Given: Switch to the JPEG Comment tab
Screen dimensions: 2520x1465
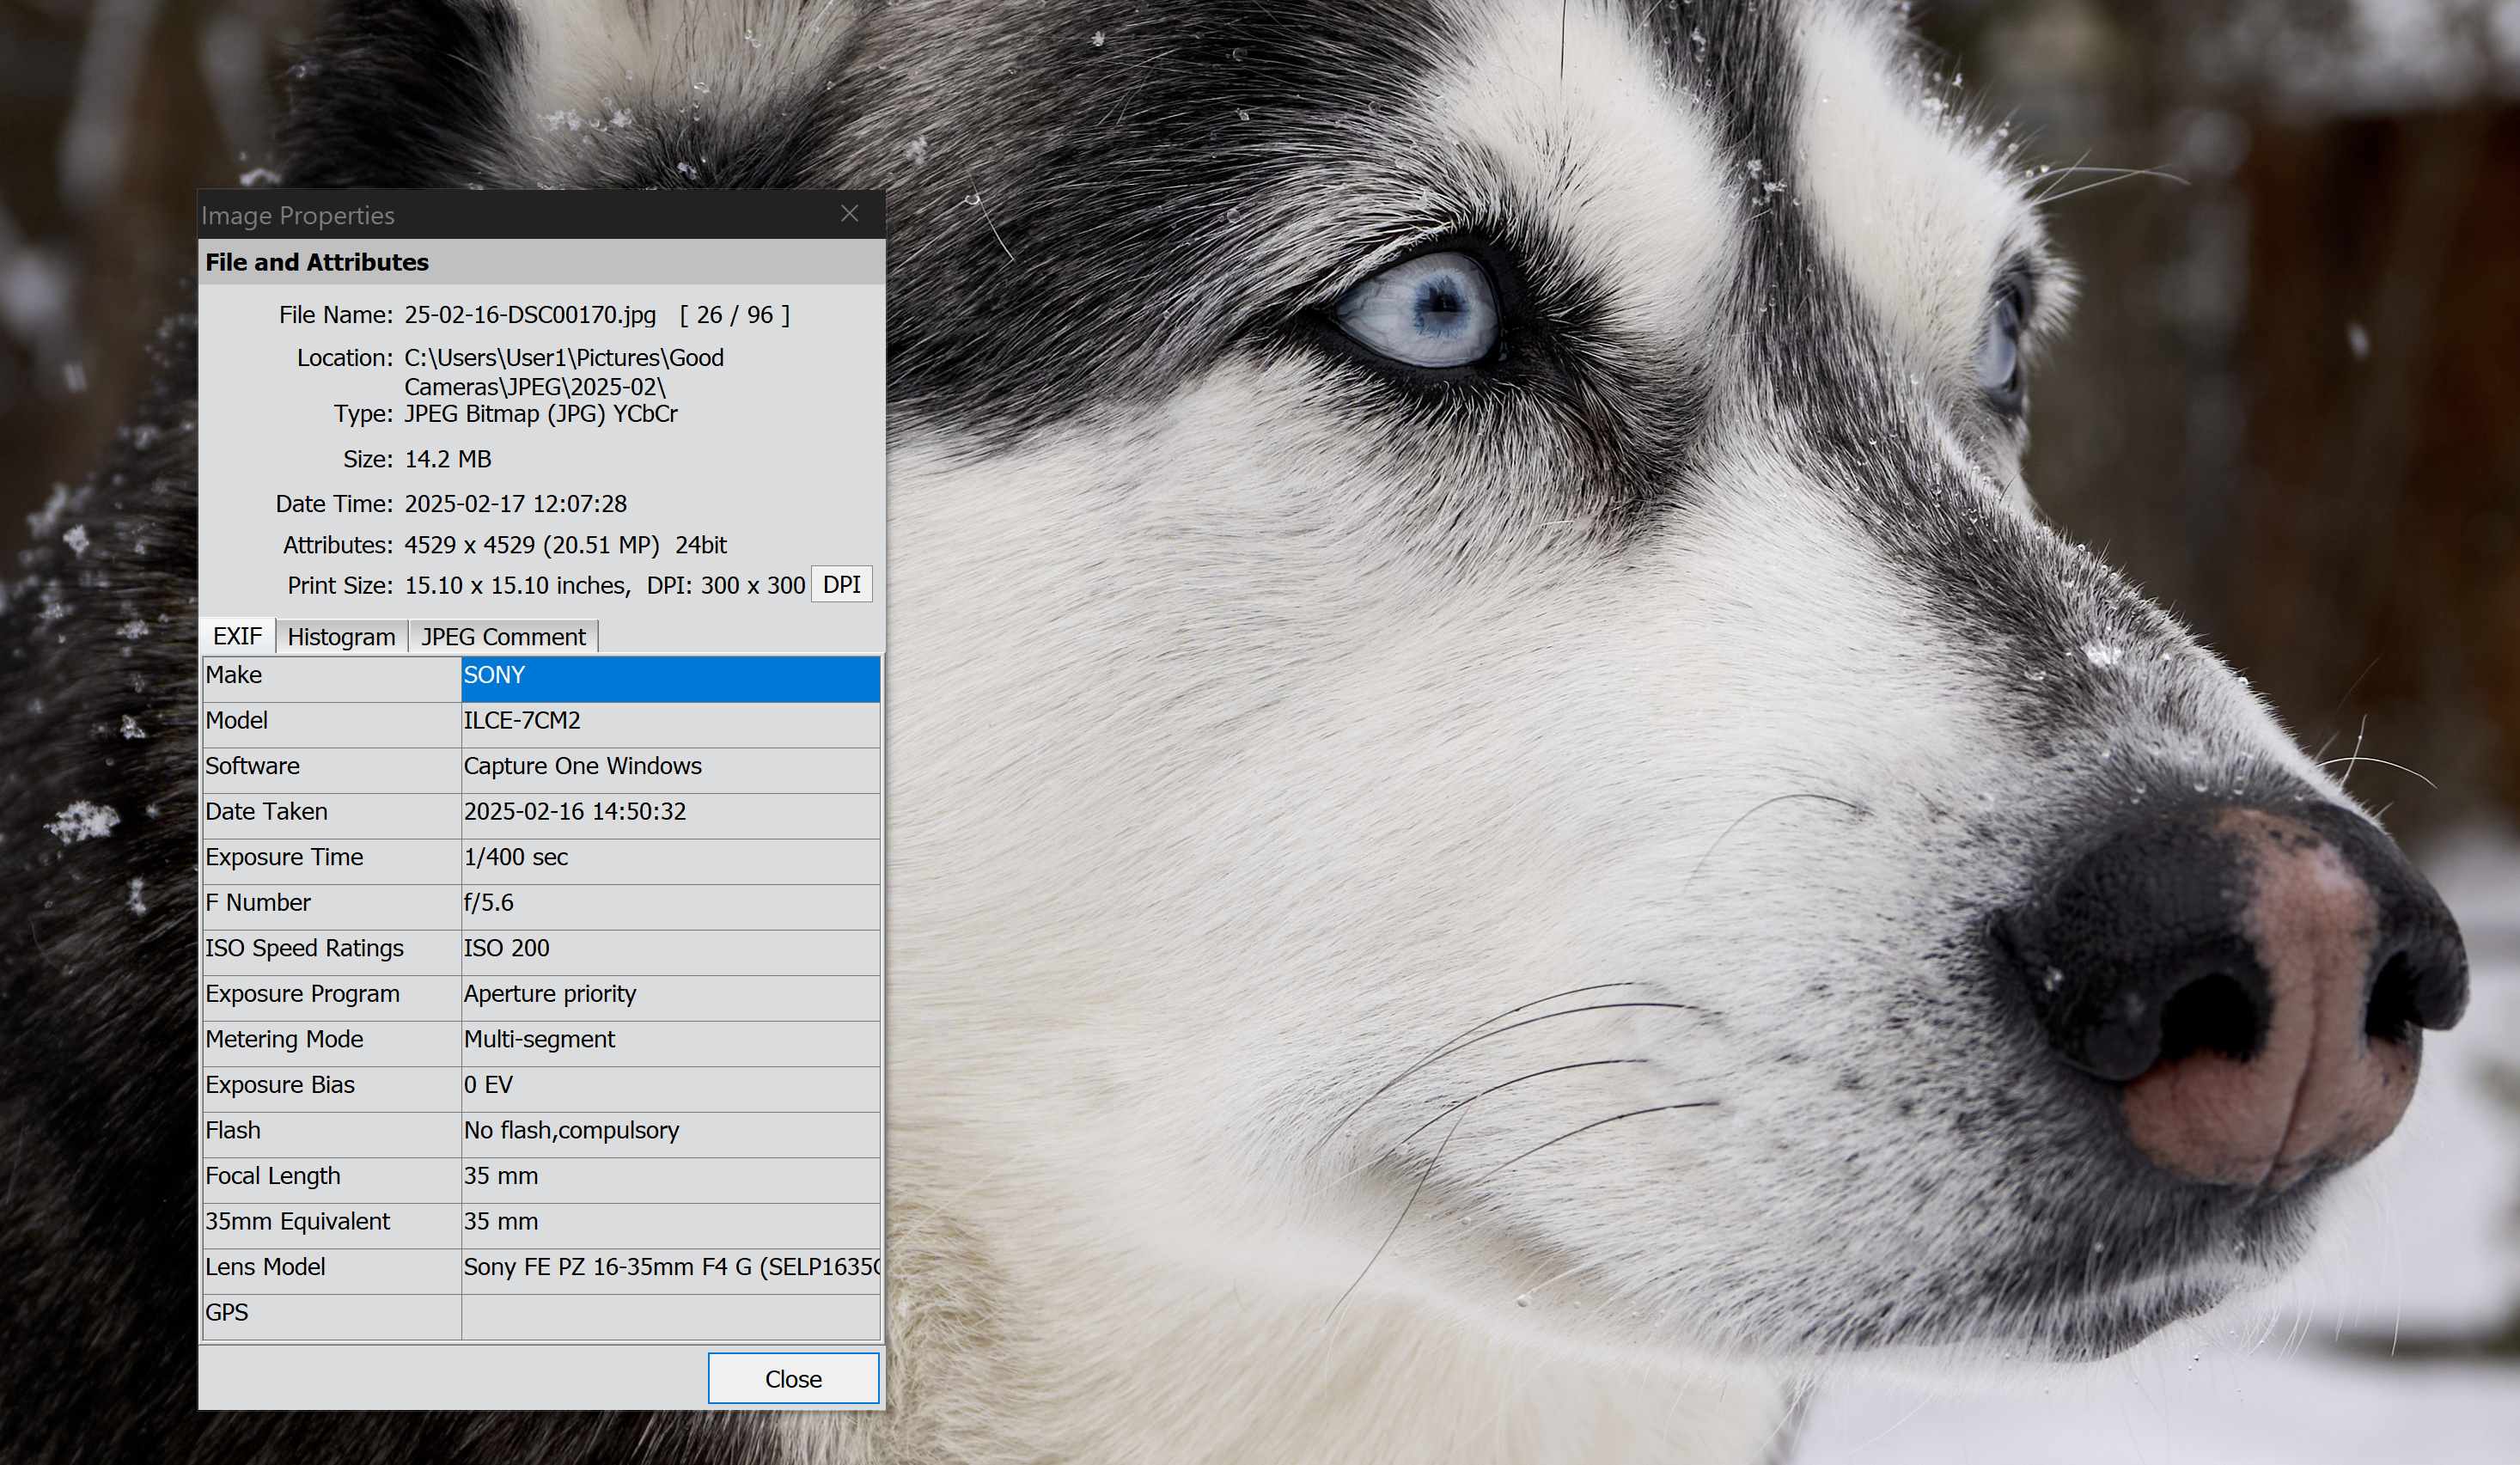Looking at the screenshot, I should click(x=503, y=637).
